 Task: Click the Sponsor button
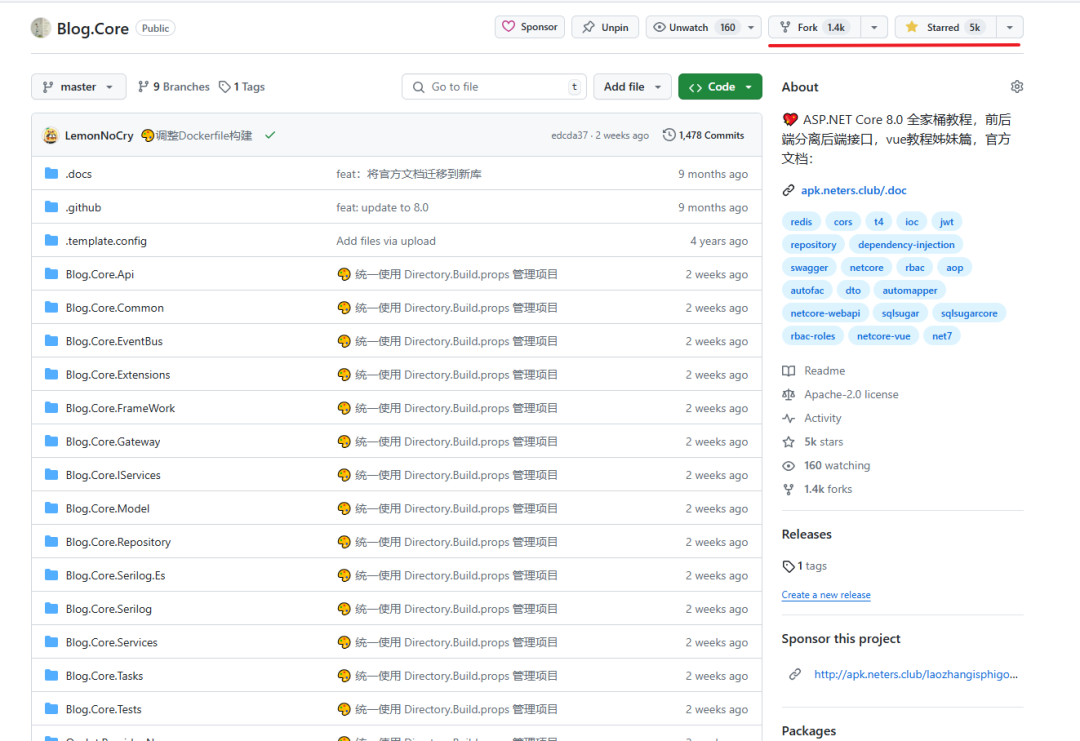pyautogui.click(x=530, y=27)
